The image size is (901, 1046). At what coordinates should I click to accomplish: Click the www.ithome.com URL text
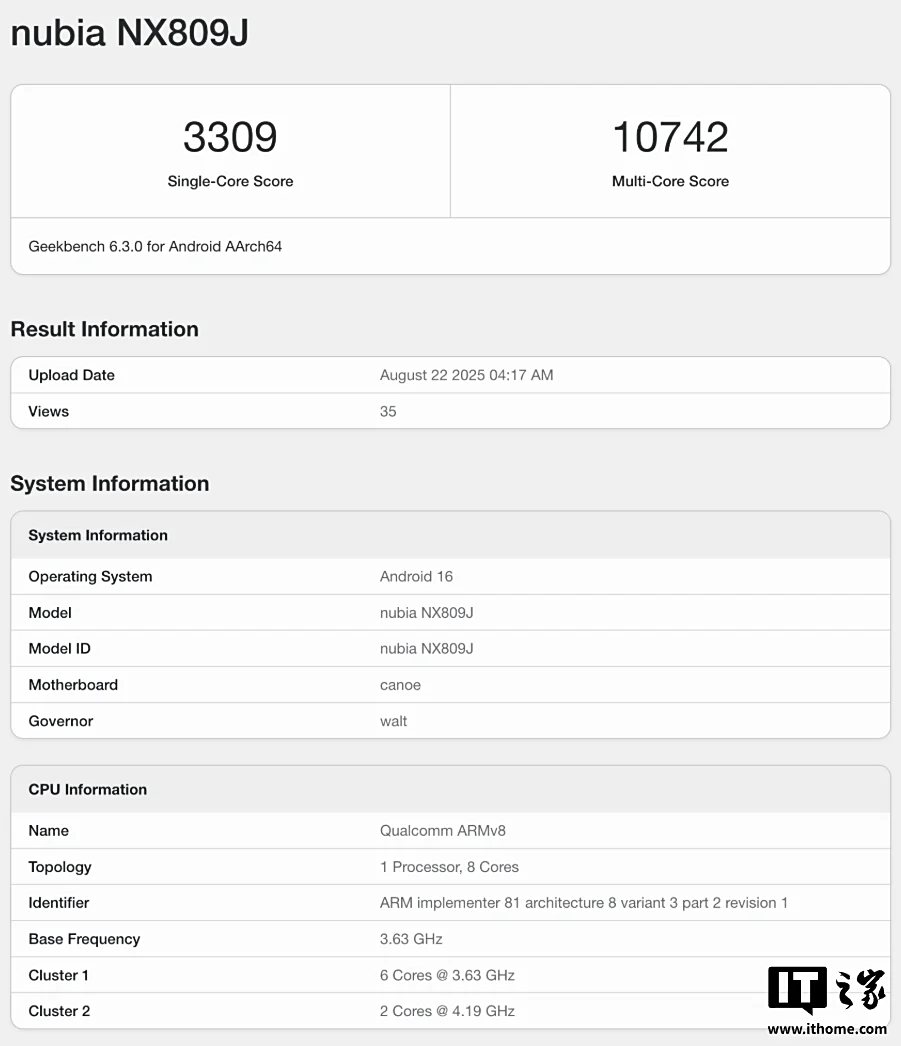(827, 1029)
